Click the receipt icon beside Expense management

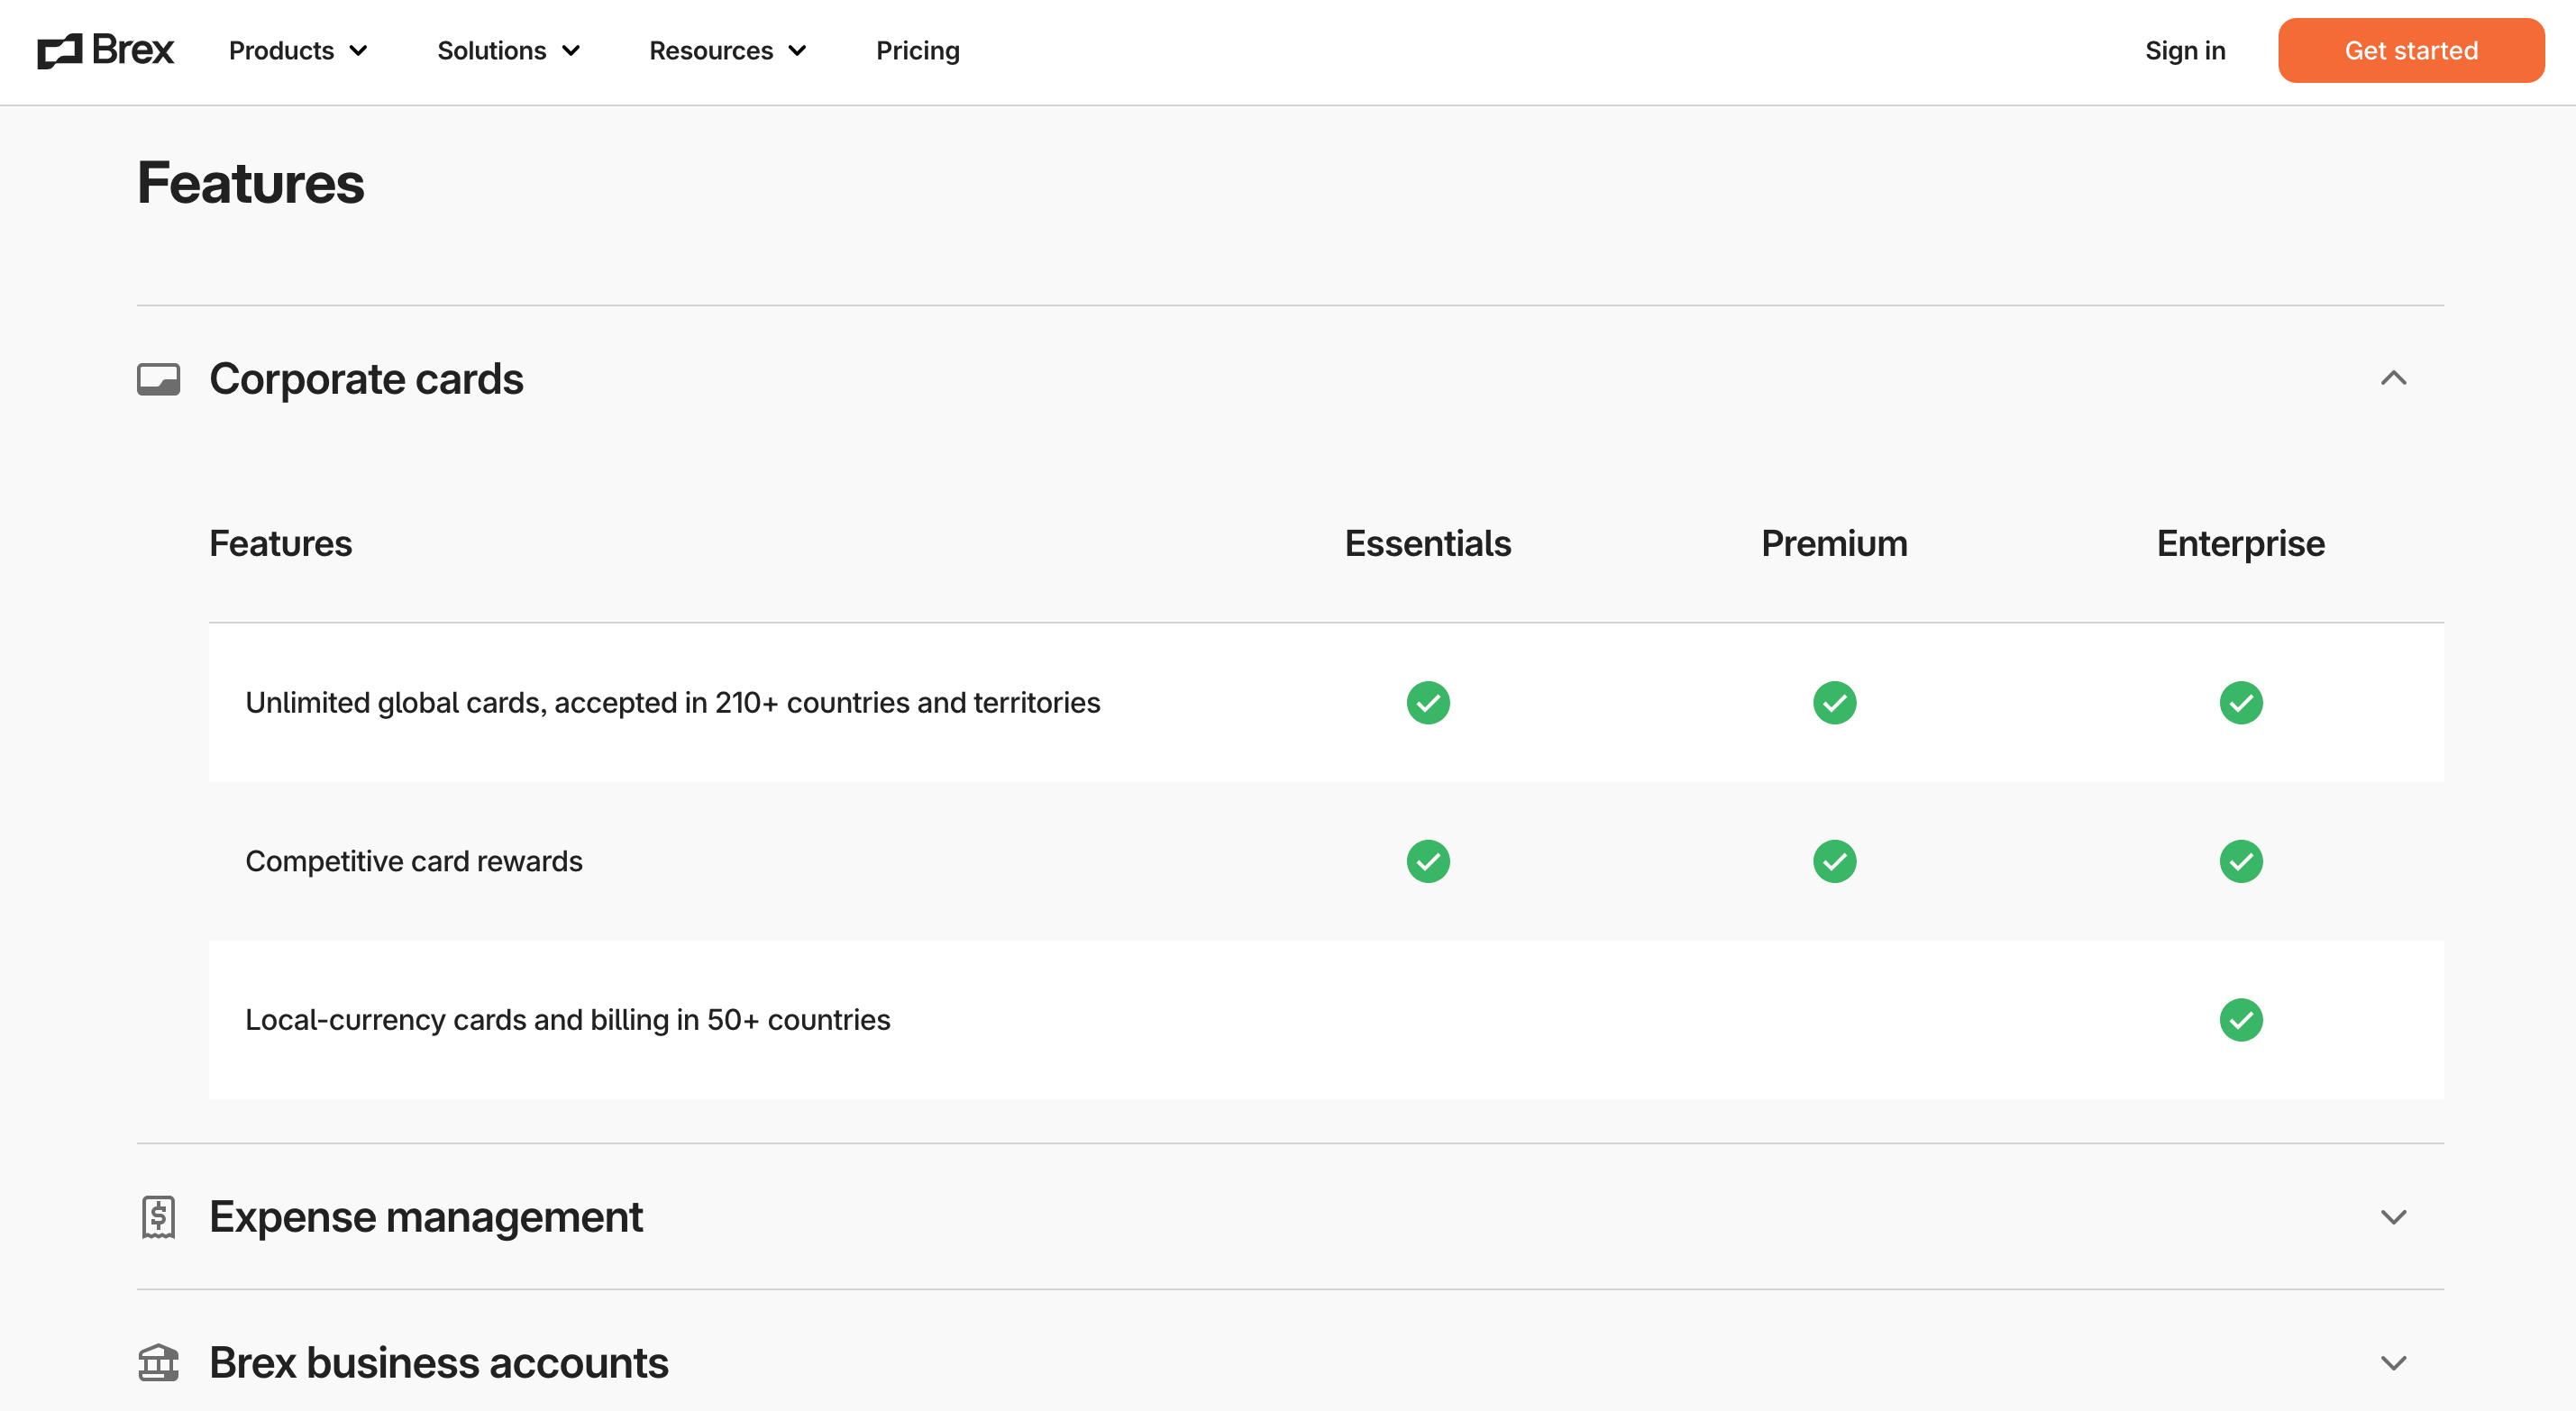pos(158,1217)
